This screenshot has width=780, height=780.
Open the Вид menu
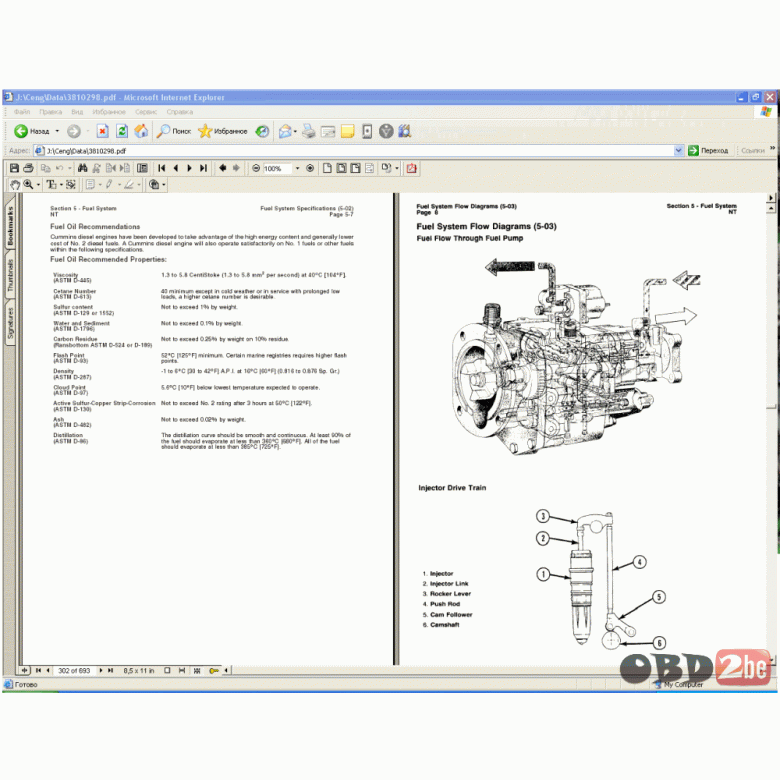[x=77, y=112]
